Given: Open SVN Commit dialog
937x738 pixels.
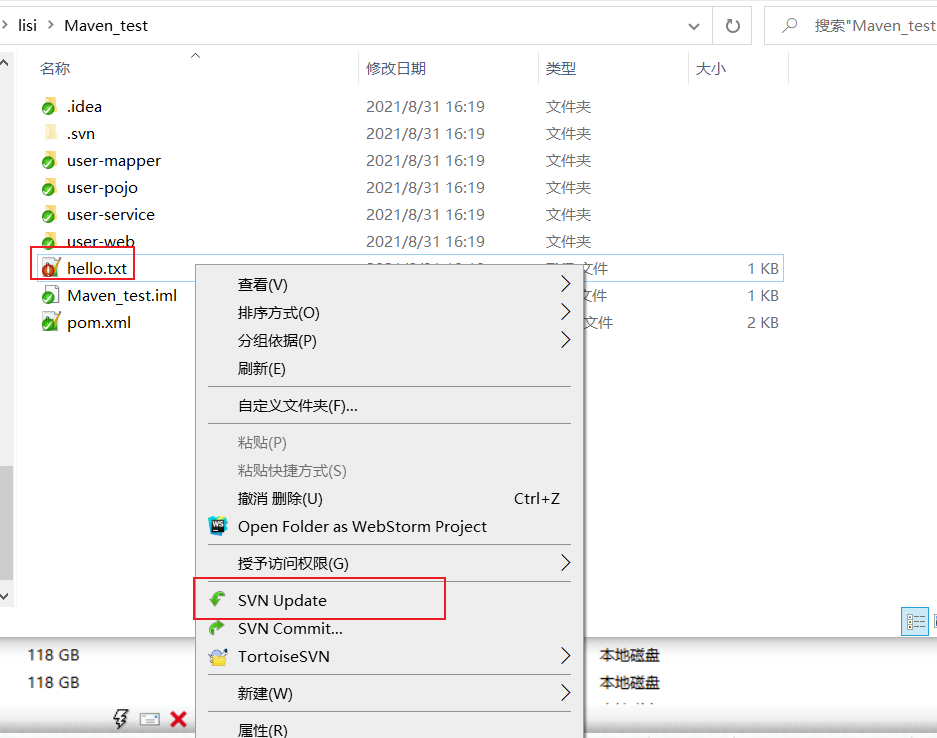Looking at the screenshot, I should pyautogui.click(x=291, y=629).
